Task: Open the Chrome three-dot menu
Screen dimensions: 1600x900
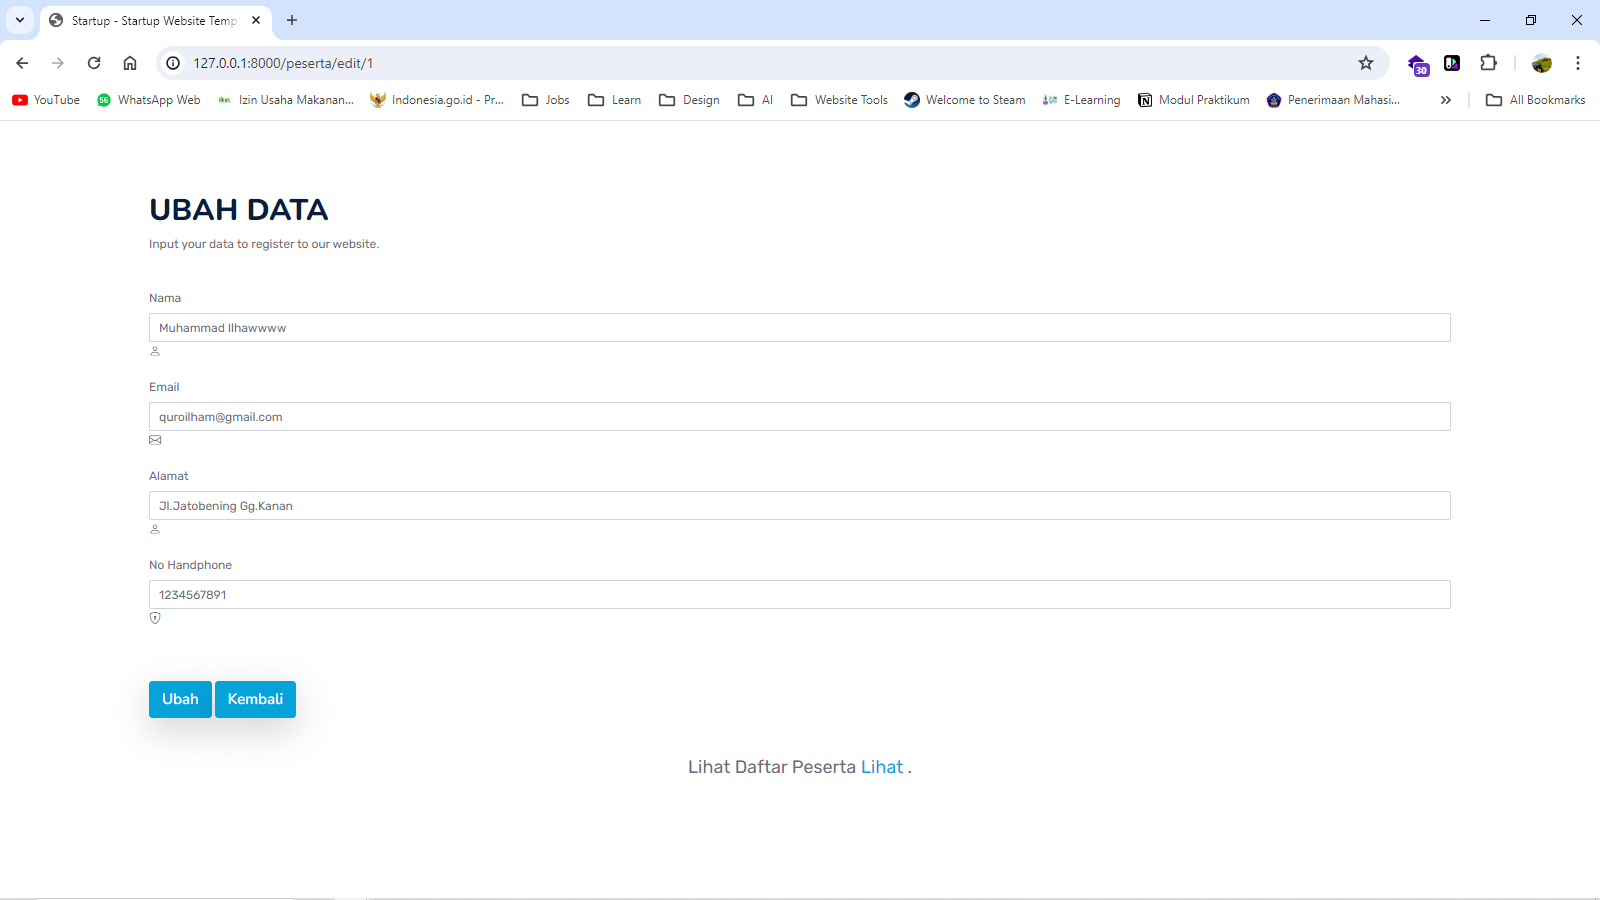Action: coord(1578,63)
